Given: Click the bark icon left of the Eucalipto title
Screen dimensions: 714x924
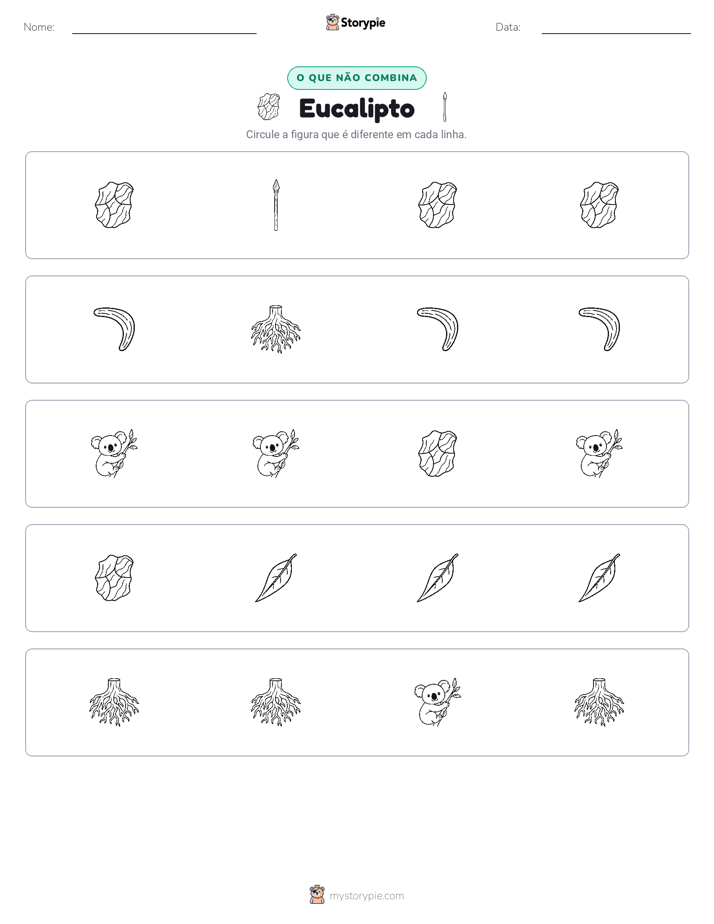Looking at the screenshot, I should 269,107.
